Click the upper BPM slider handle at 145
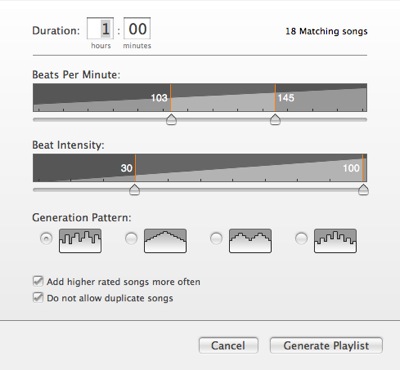This screenshot has height=370, width=400. (x=275, y=119)
